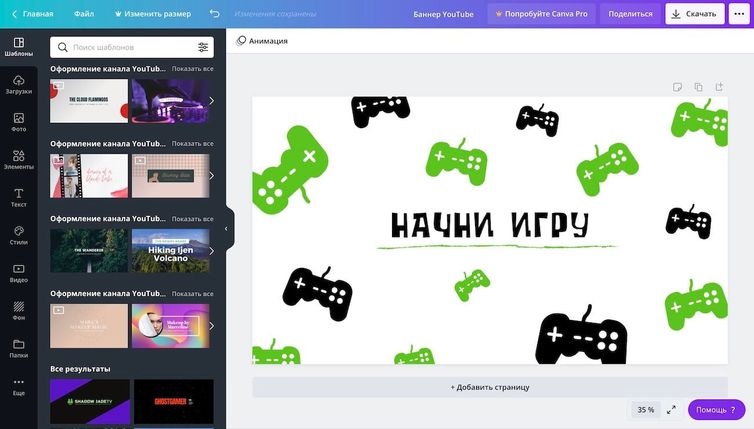The image size is (754, 429).
Task: Select the Hiking Ijen Volcano template
Action: coord(170,251)
